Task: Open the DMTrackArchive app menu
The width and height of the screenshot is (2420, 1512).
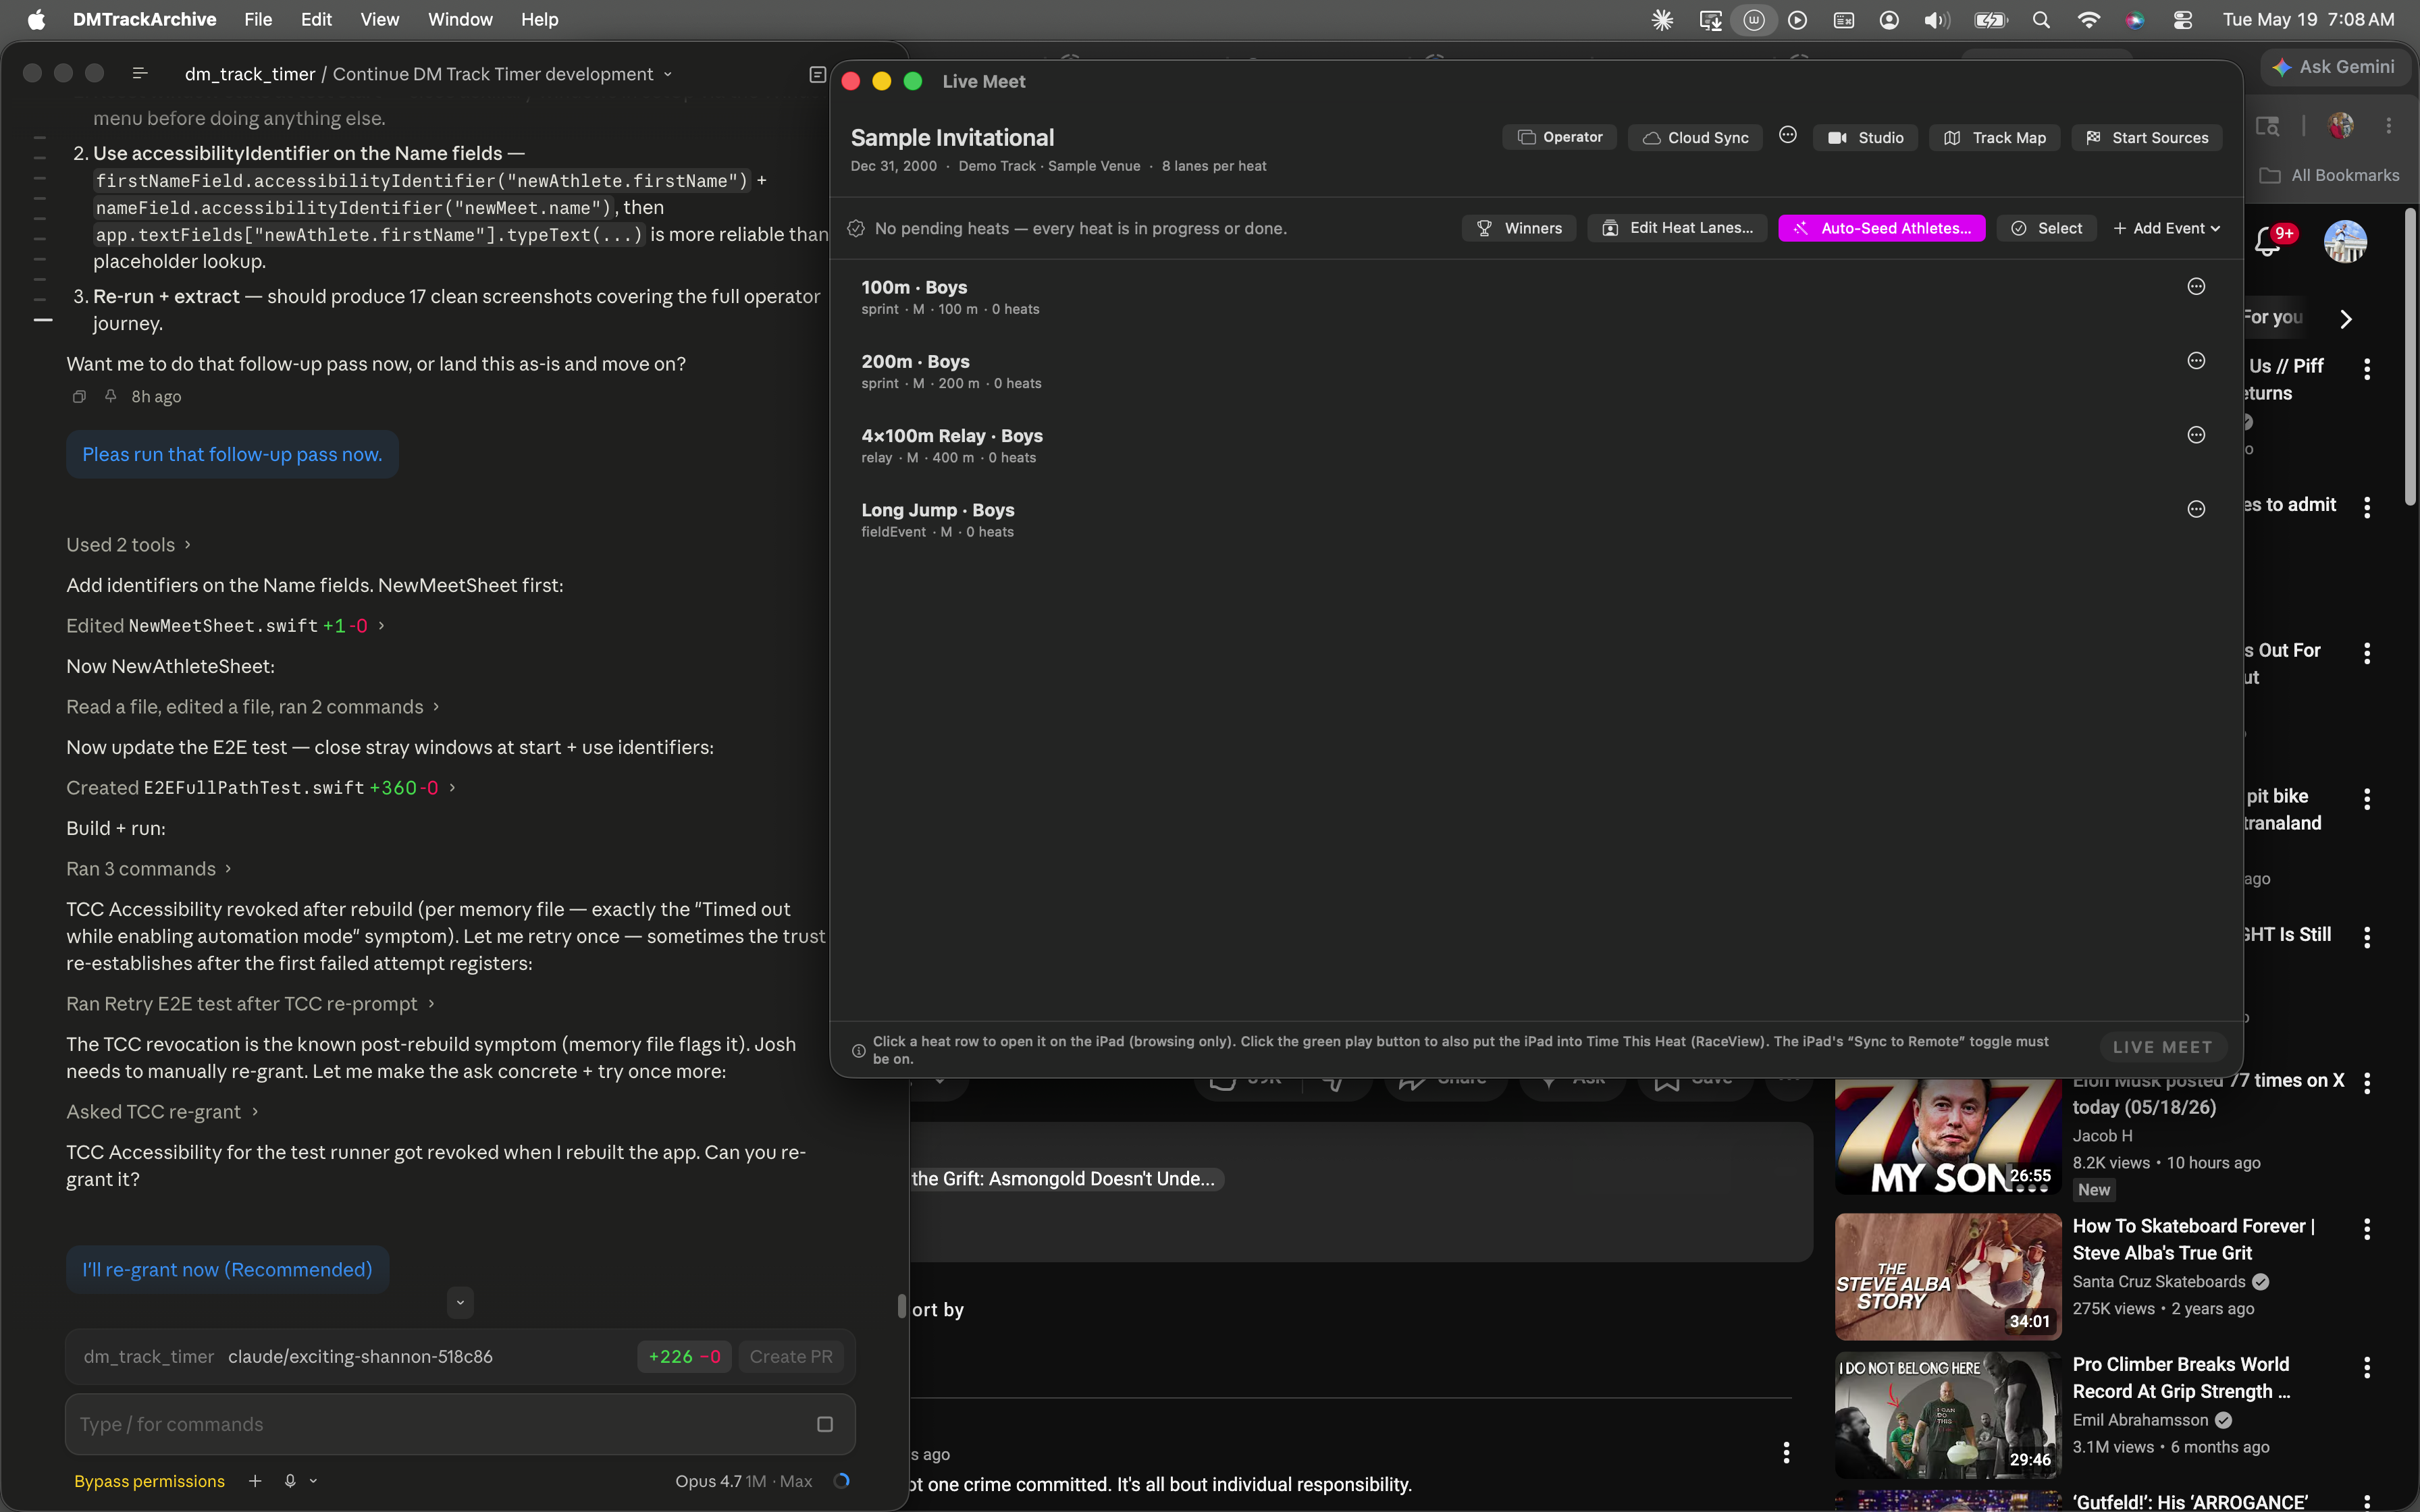Action: [x=144, y=19]
